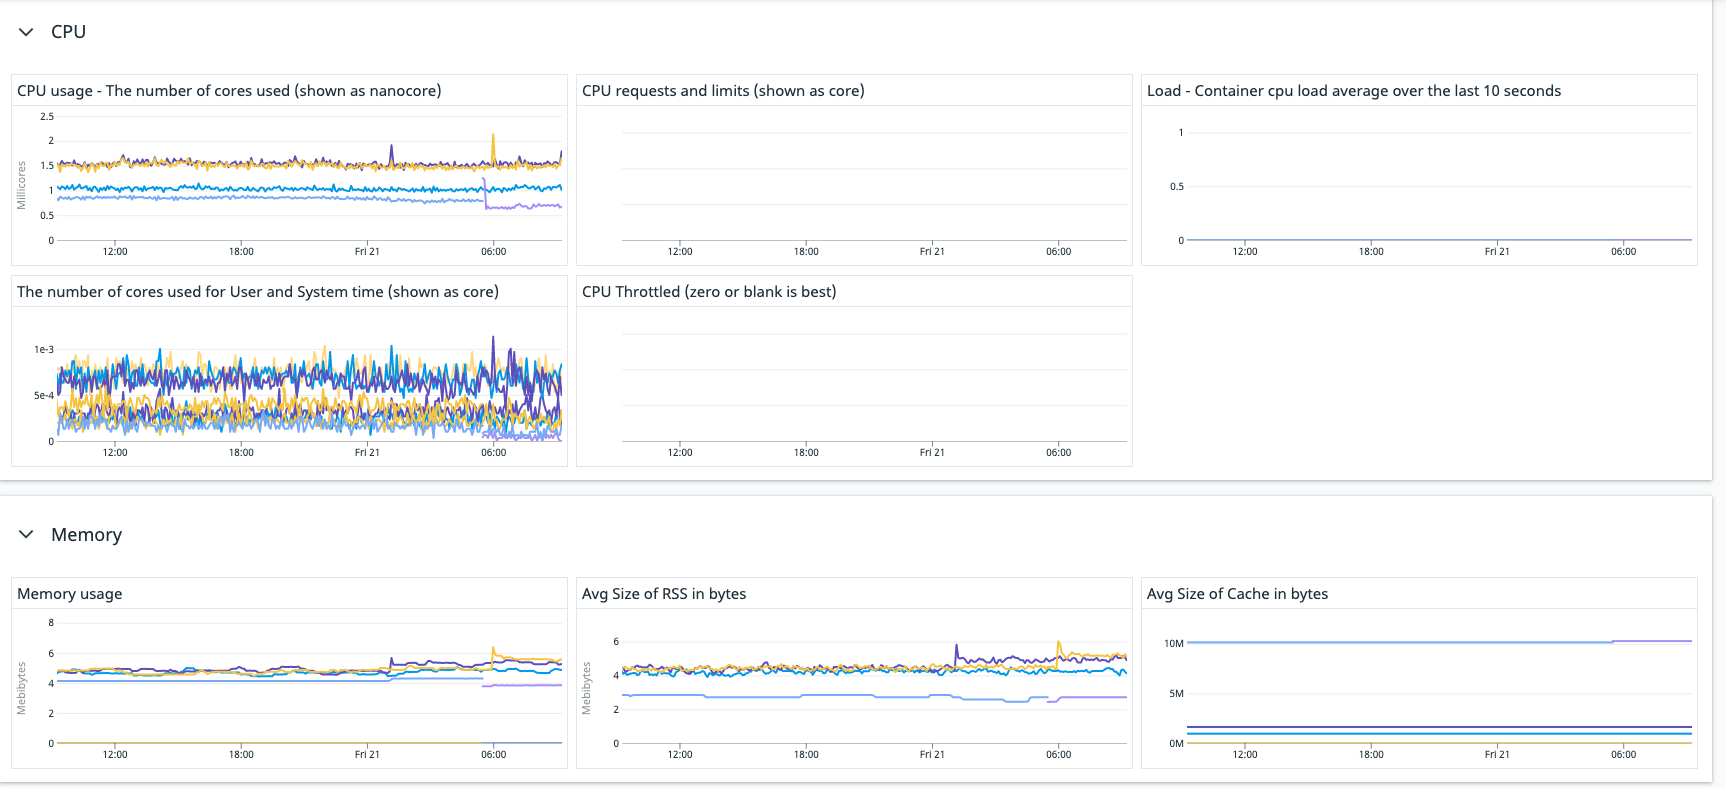Image resolution: width=1726 pixels, height=788 pixels.
Task: Click the blue line in the CPU usage graph
Action: pyautogui.click(x=300, y=187)
